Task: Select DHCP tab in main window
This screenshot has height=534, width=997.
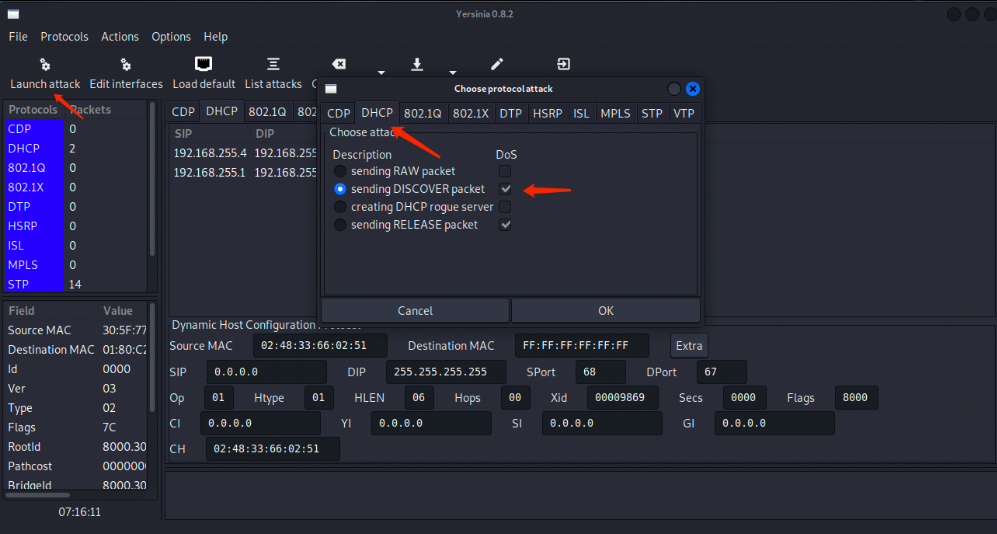Action: point(221,111)
